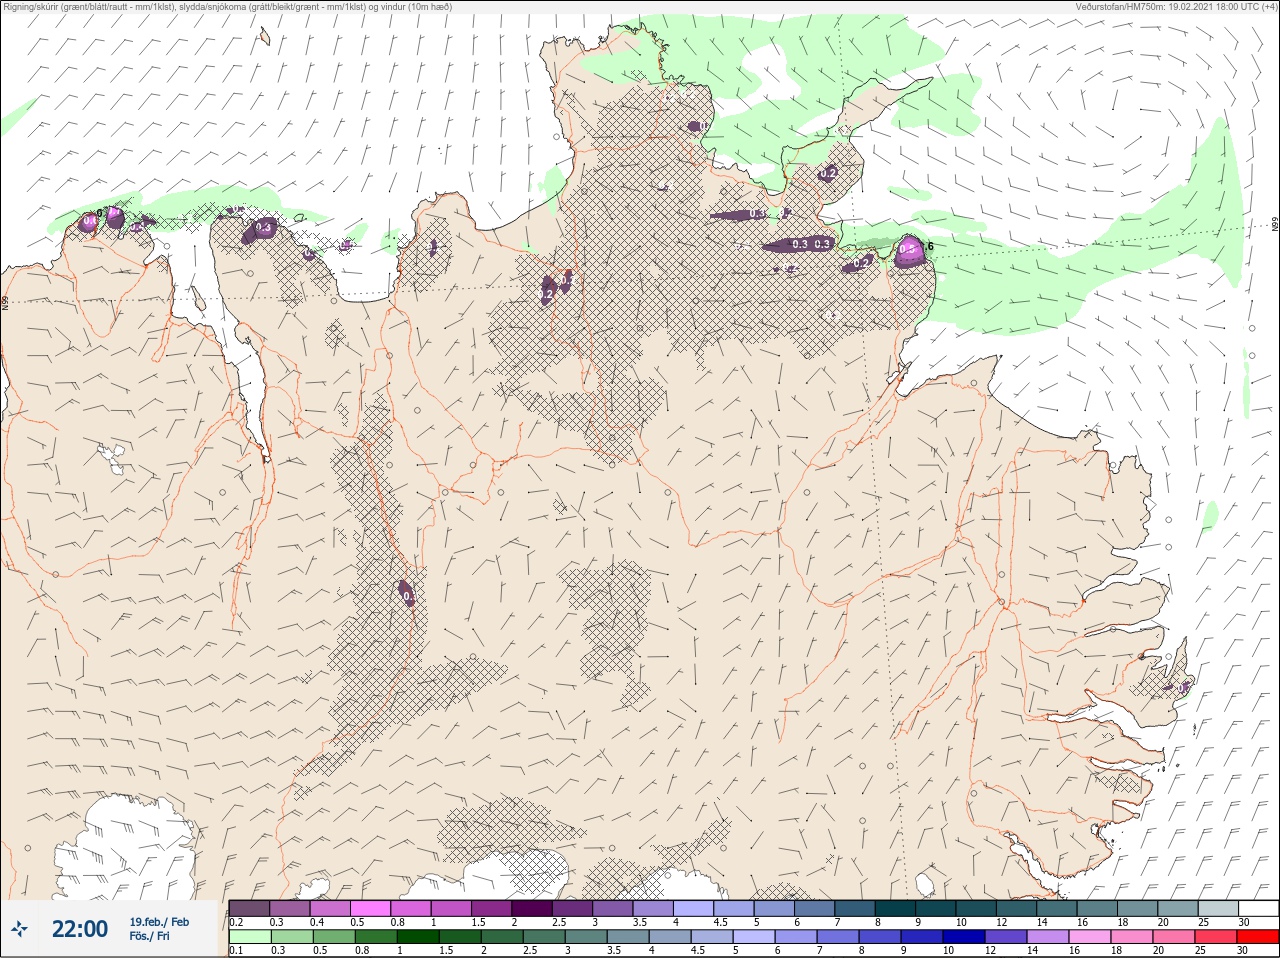This screenshot has width=1280, height=958.
Task: Click the '0.1' label on the lower legend
Action: [236, 950]
